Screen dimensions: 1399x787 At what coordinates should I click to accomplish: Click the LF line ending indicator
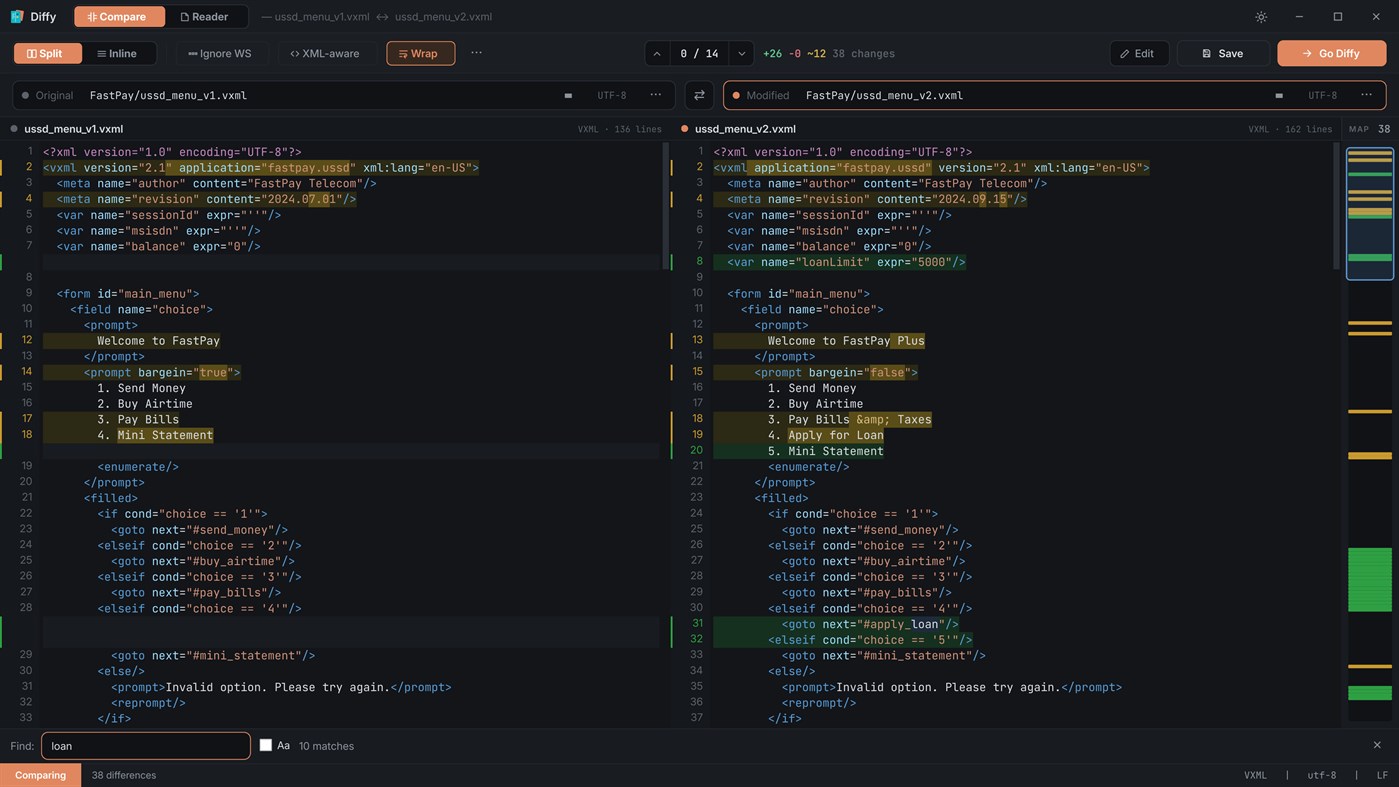(1382, 775)
